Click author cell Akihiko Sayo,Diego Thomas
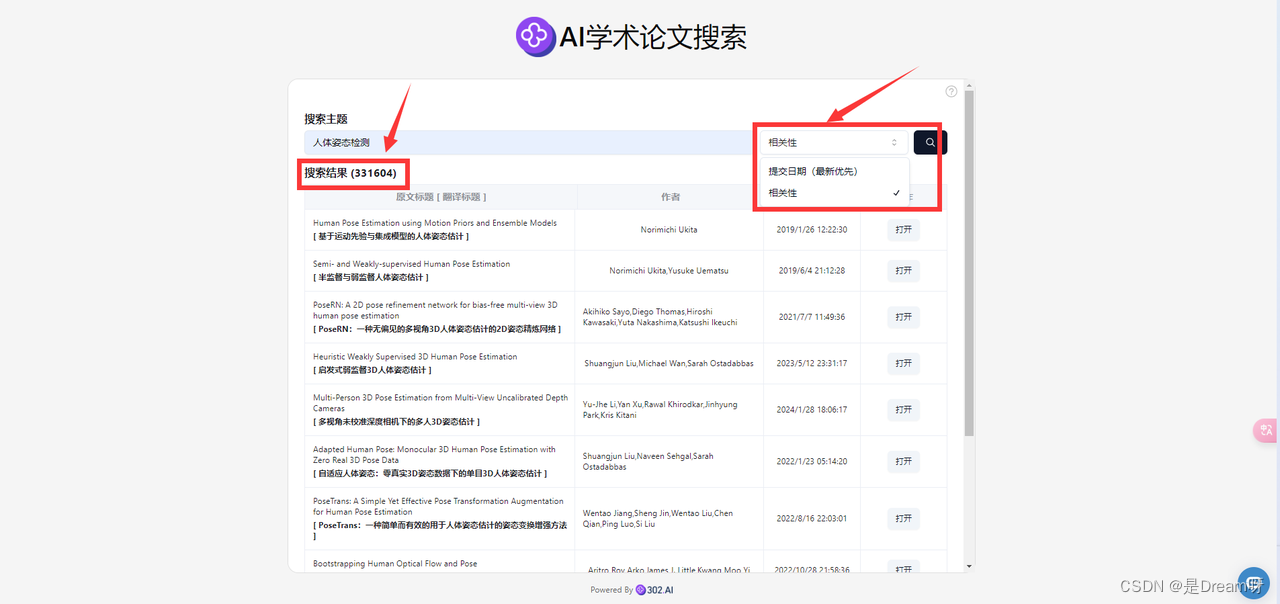The height and width of the screenshot is (604, 1280). point(660,317)
